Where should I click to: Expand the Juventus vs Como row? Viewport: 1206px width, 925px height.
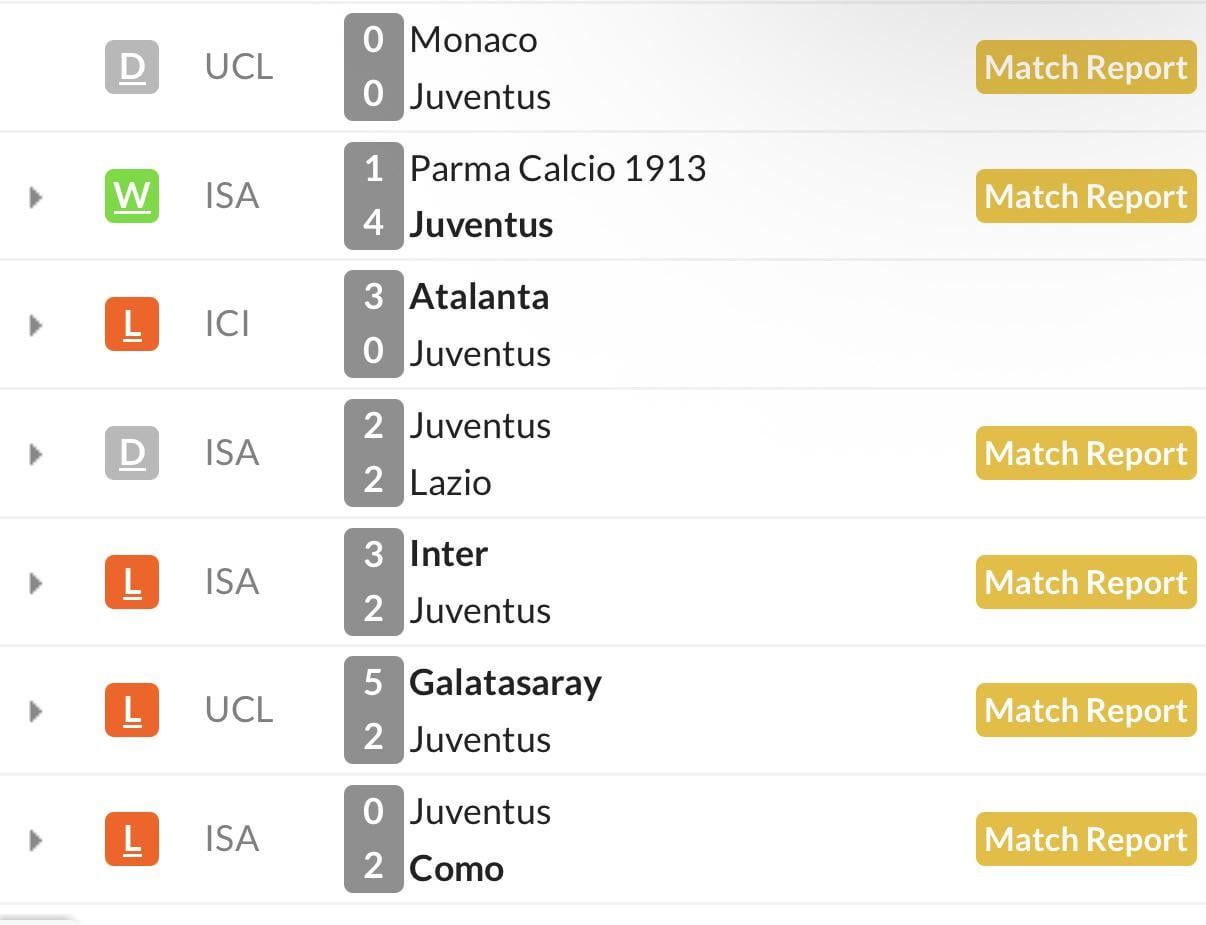pyautogui.click(x=36, y=839)
